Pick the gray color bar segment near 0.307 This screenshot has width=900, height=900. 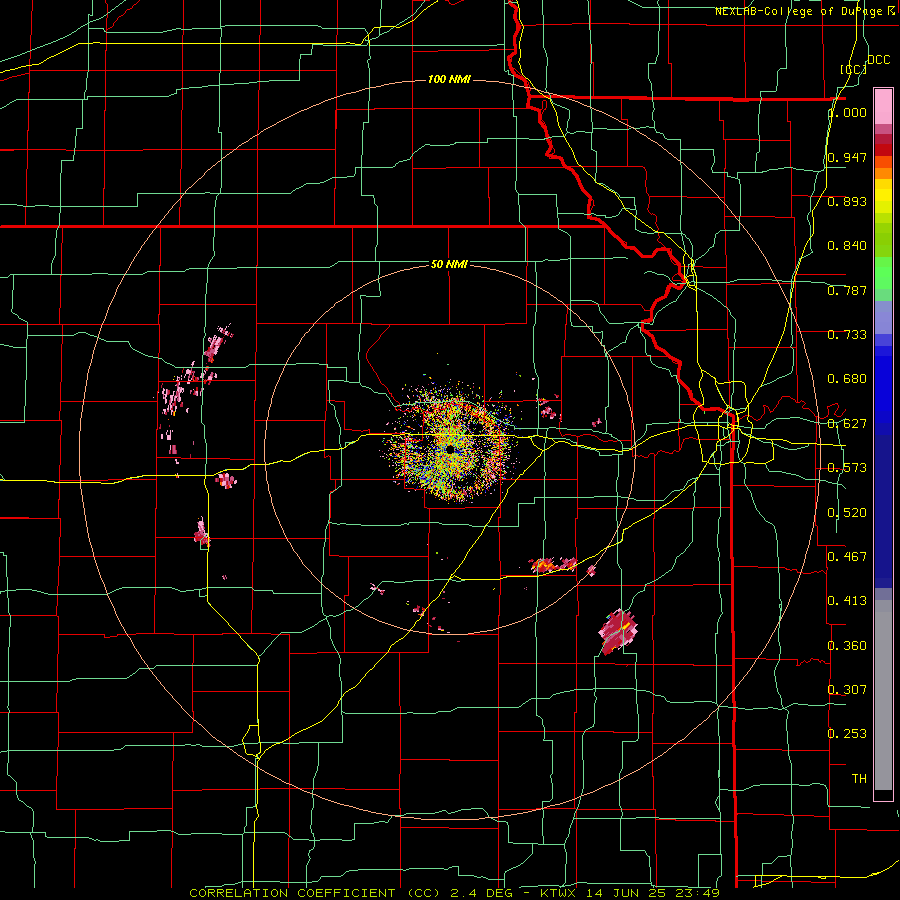883,695
